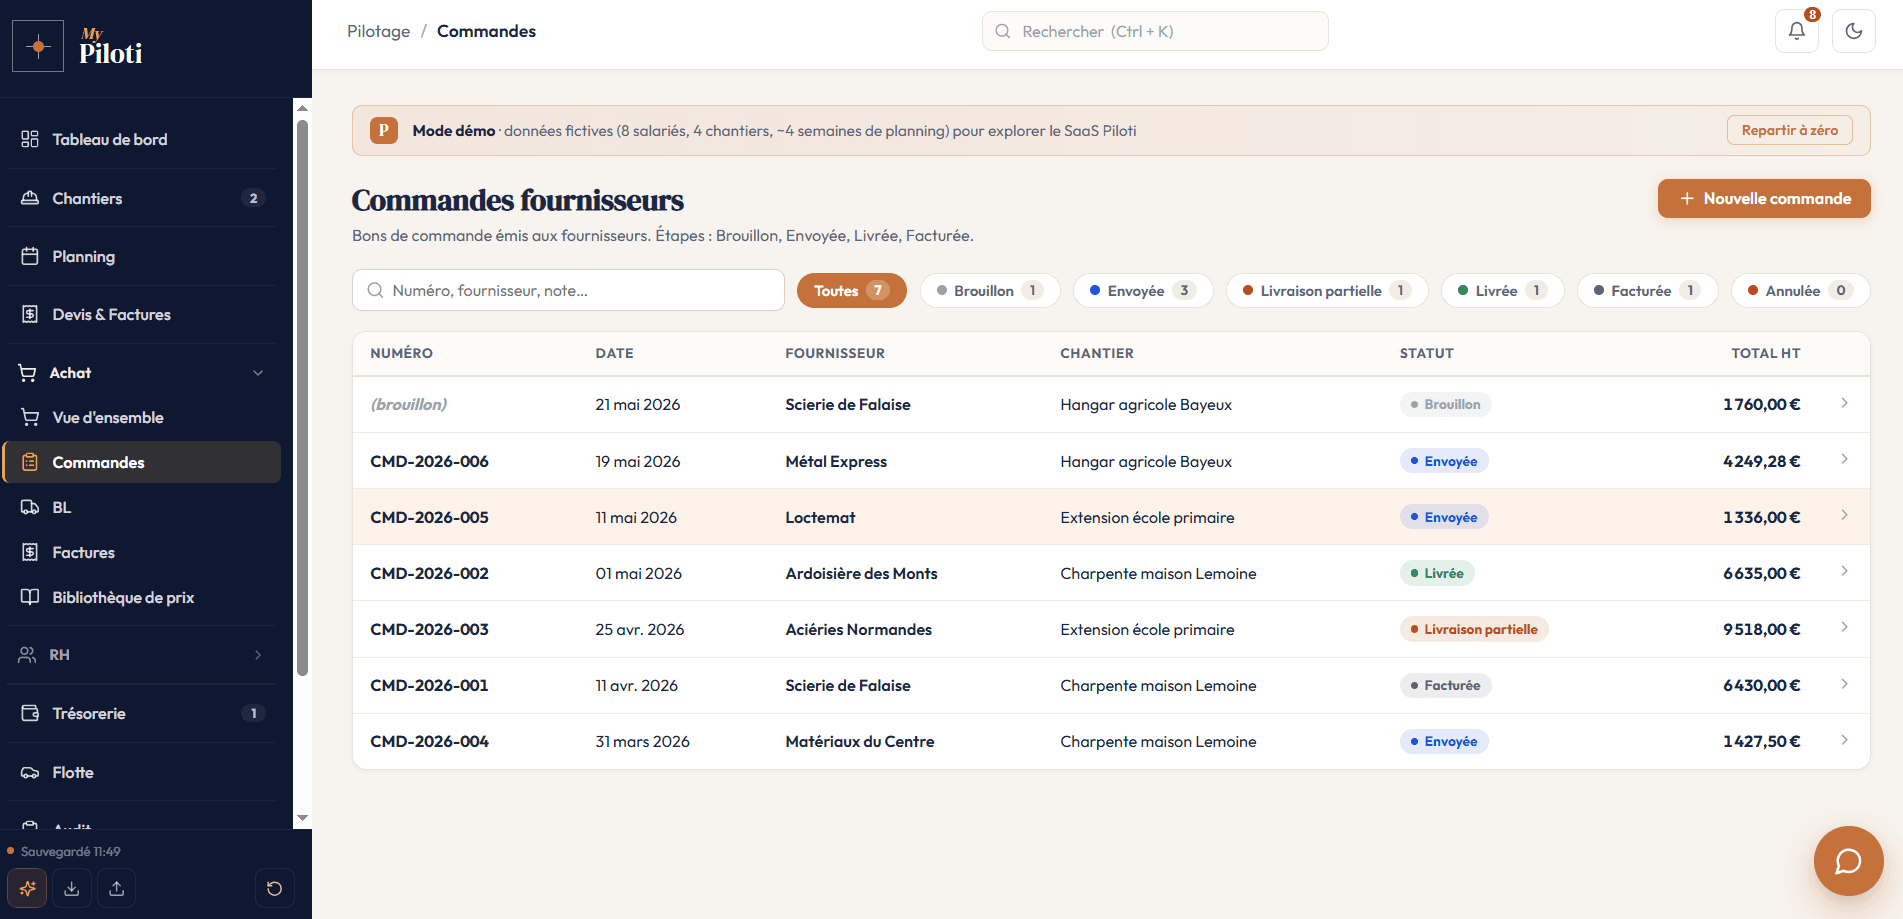This screenshot has width=1903, height=919.
Task: Click order number CMD-2026-005
Action: (429, 517)
